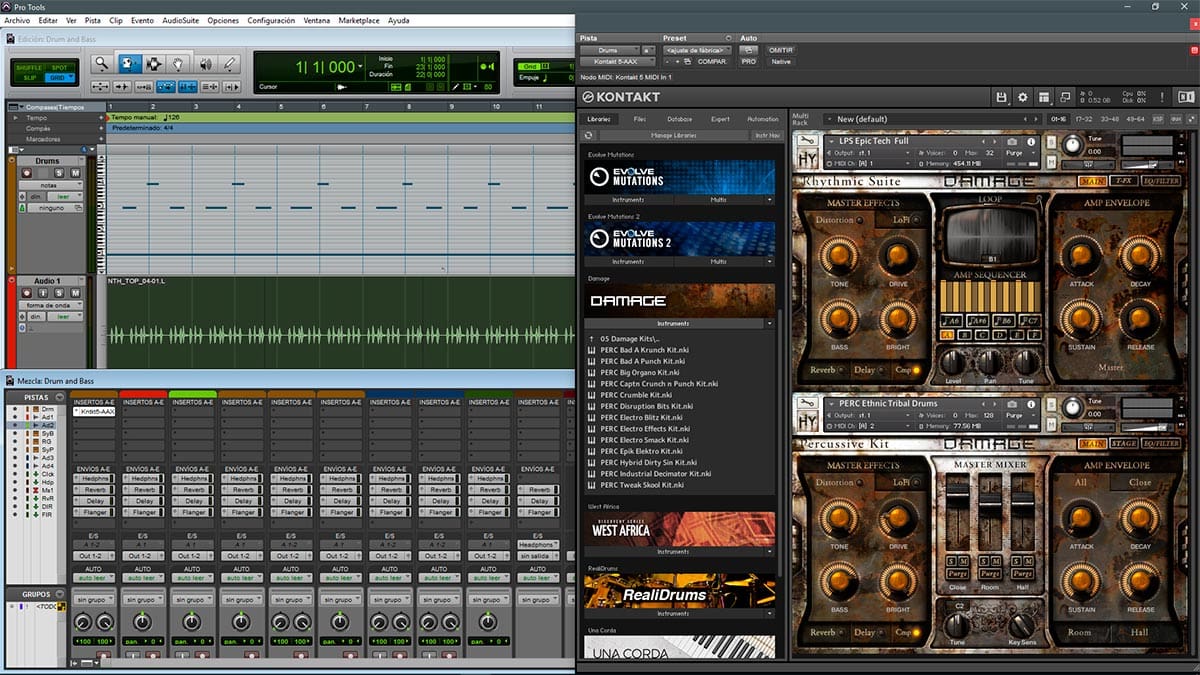Switch to Kontakt Automation tab
Screen dimensions: 1200x675
(x=762, y=119)
